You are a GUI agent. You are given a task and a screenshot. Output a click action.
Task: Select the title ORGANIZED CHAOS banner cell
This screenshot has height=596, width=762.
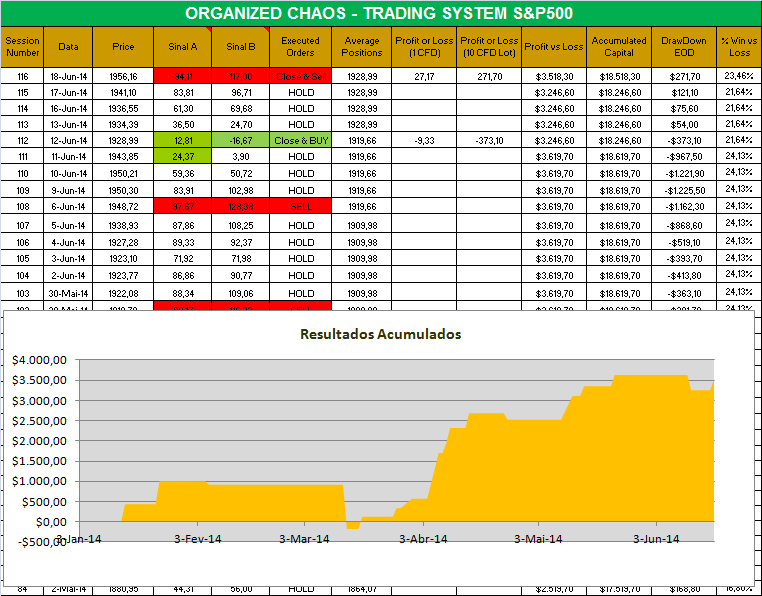click(x=381, y=13)
